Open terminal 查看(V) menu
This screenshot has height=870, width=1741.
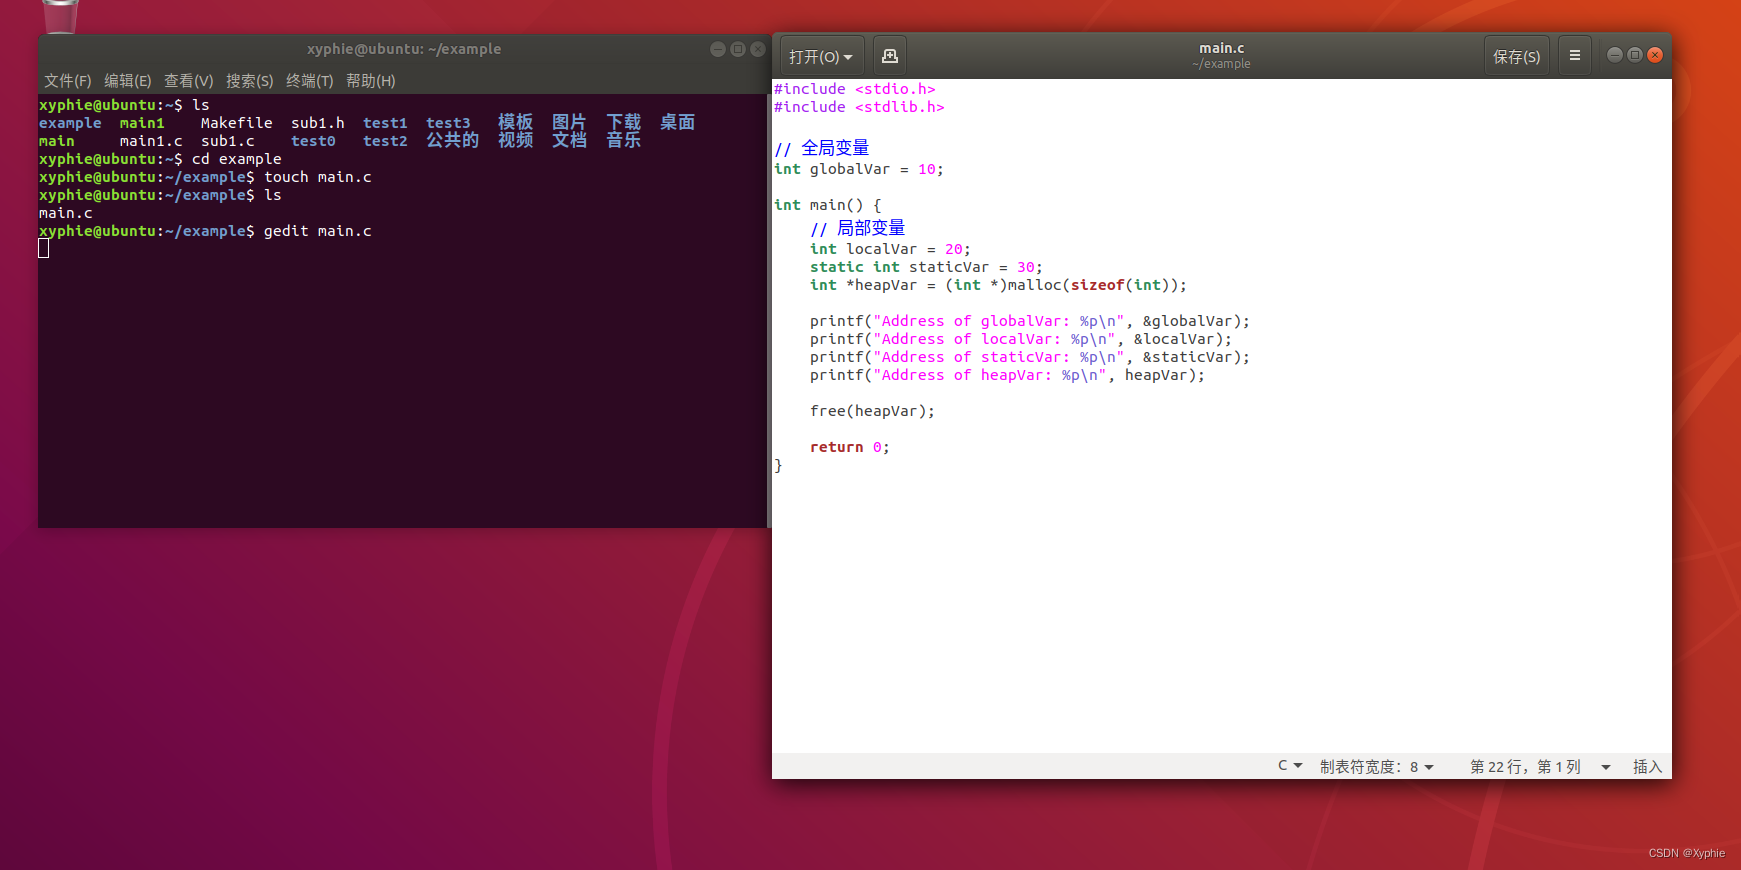[189, 81]
